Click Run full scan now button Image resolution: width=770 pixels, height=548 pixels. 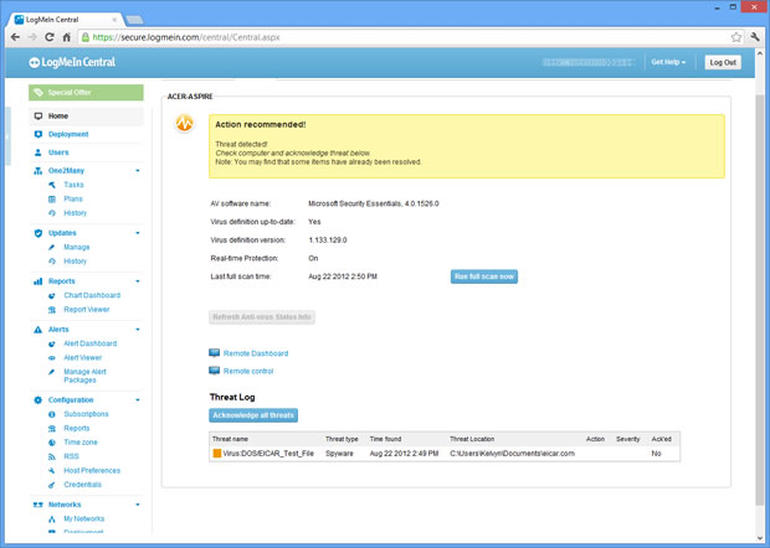(x=484, y=276)
